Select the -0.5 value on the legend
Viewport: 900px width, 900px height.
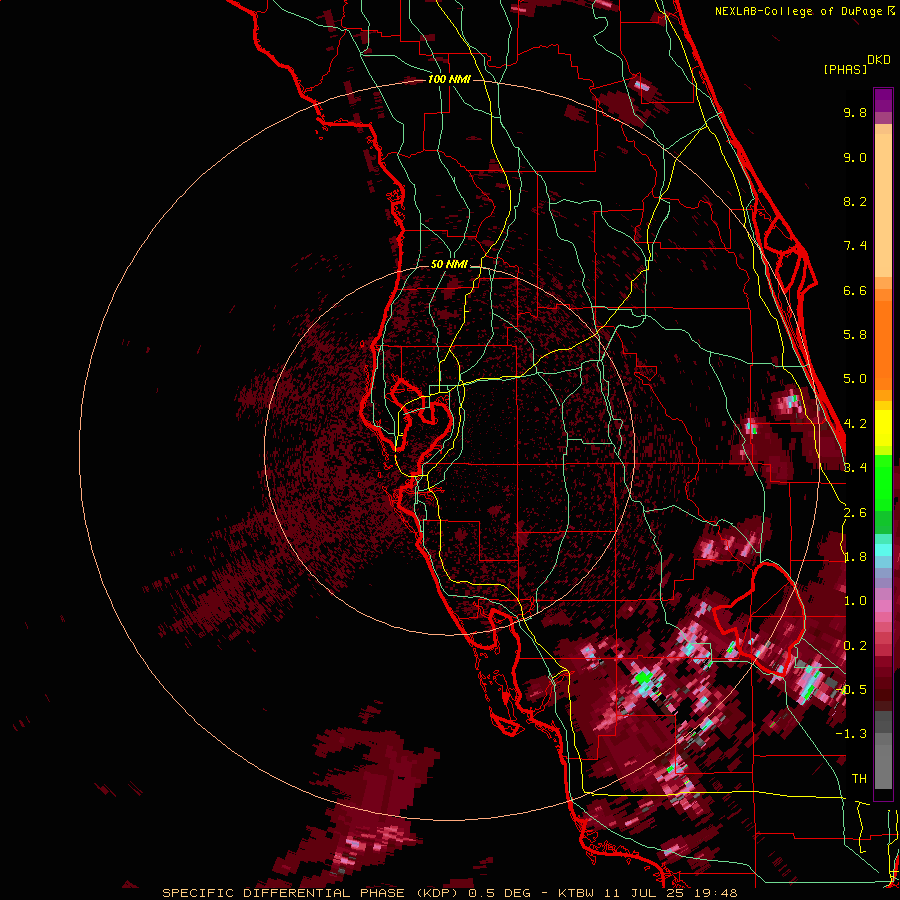point(853,690)
